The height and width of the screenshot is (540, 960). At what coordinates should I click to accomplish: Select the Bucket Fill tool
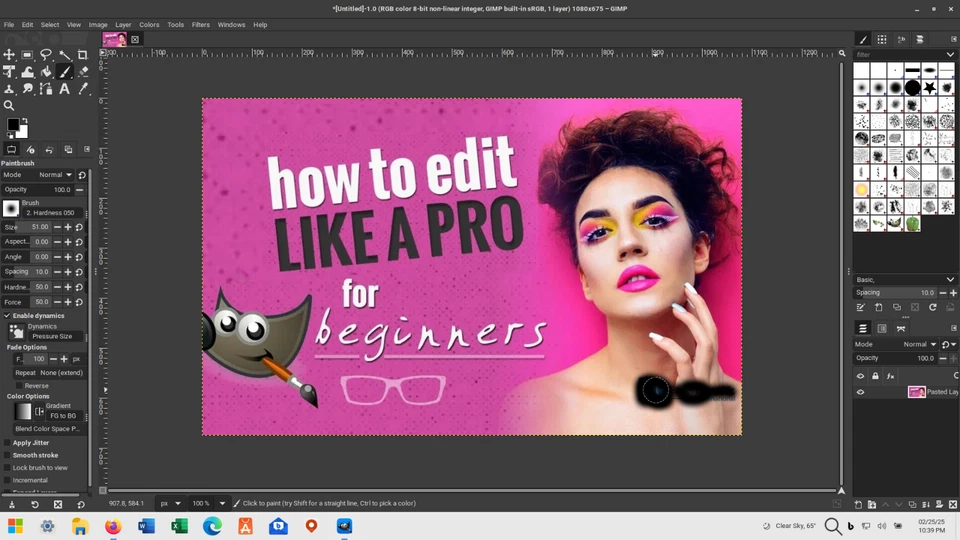[x=46, y=72]
